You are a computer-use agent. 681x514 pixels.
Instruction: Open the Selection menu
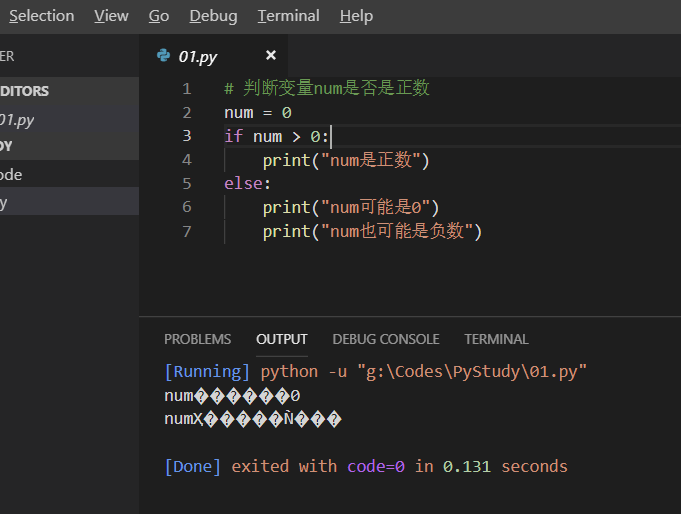click(42, 16)
